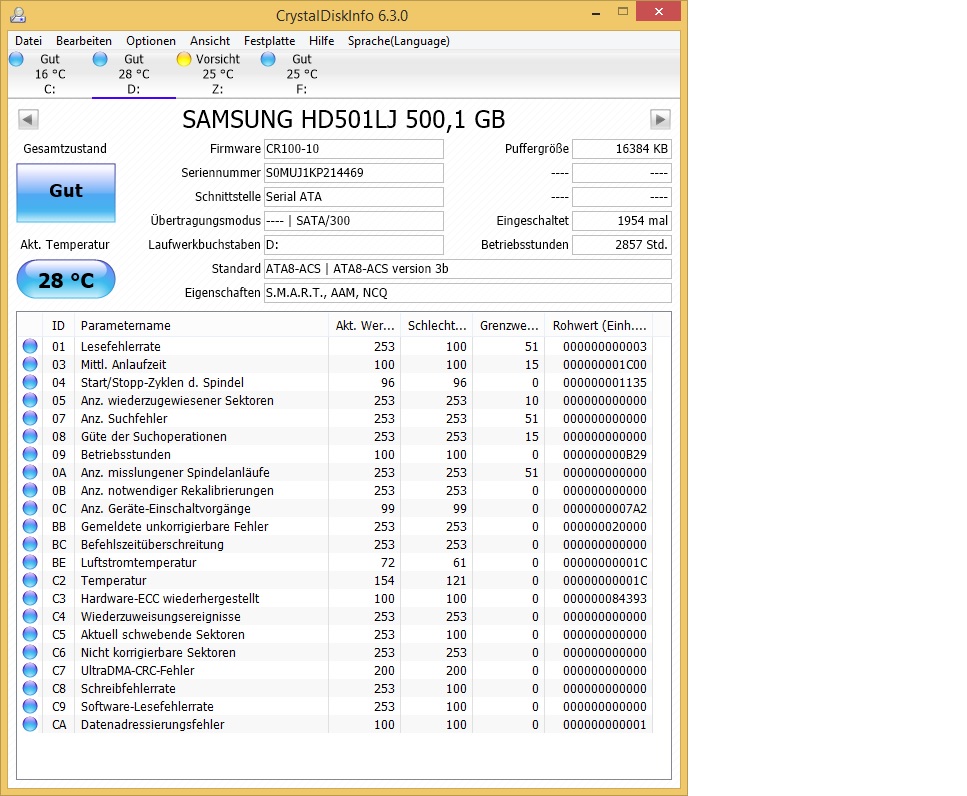
Task: Click the Übertragungsmodus SATA/300 field
Action: pyautogui.click(x=353, y=221)
